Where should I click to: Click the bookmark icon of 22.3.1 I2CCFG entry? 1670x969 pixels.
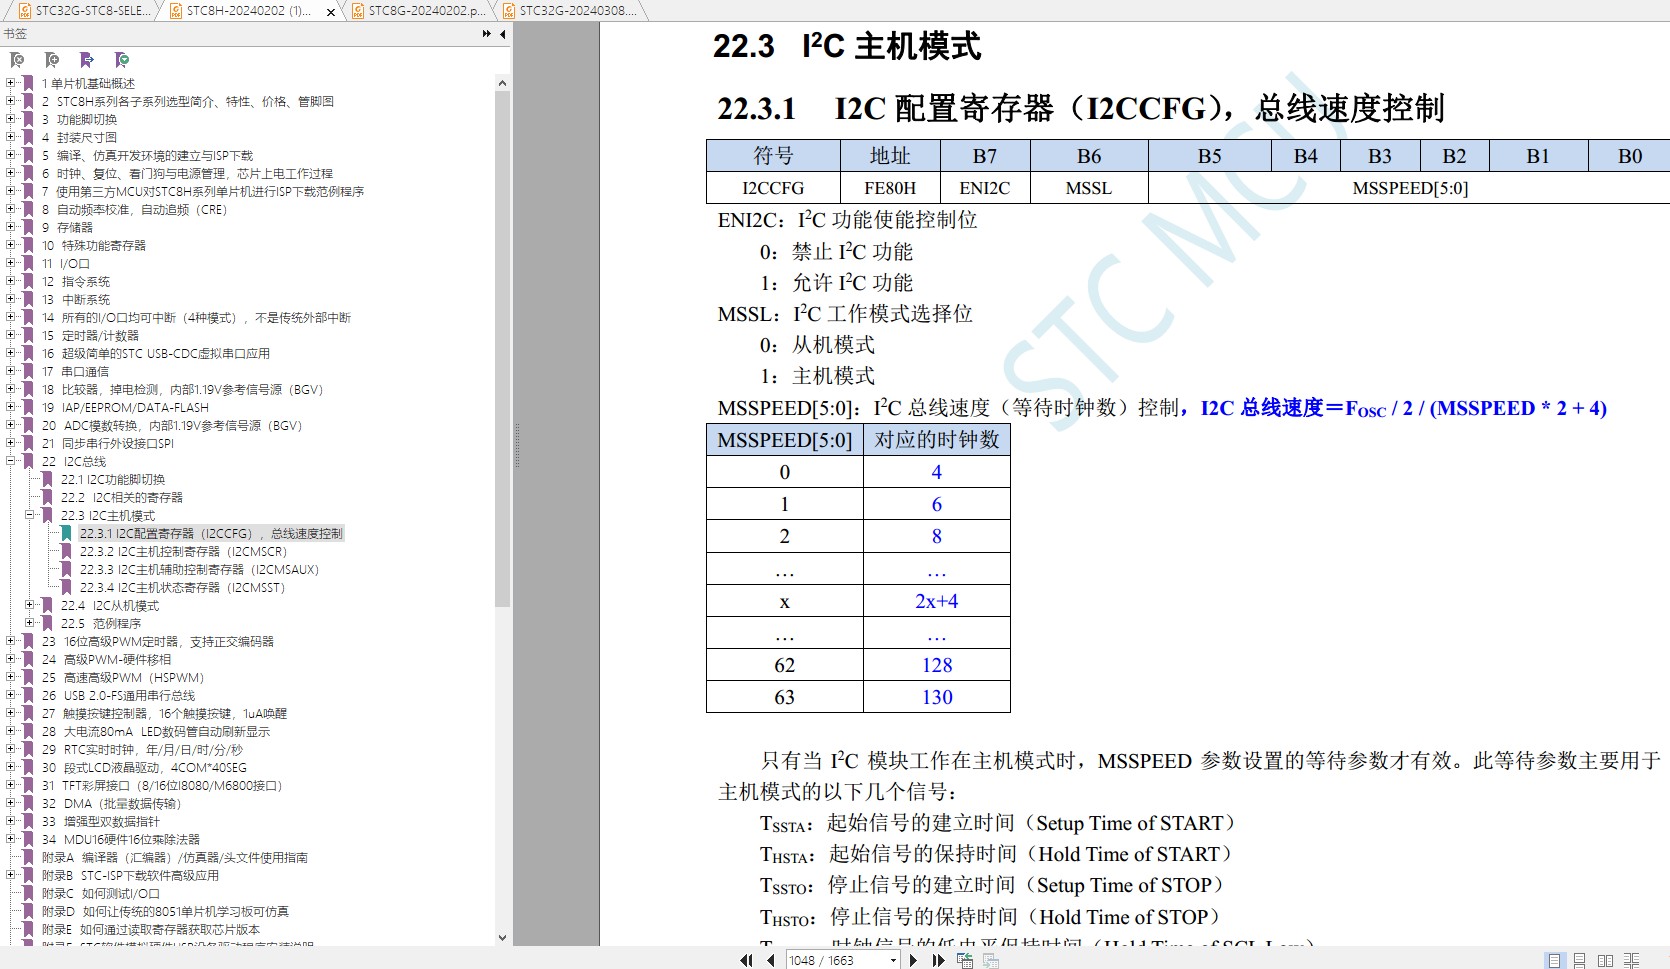tap(66, 533)
